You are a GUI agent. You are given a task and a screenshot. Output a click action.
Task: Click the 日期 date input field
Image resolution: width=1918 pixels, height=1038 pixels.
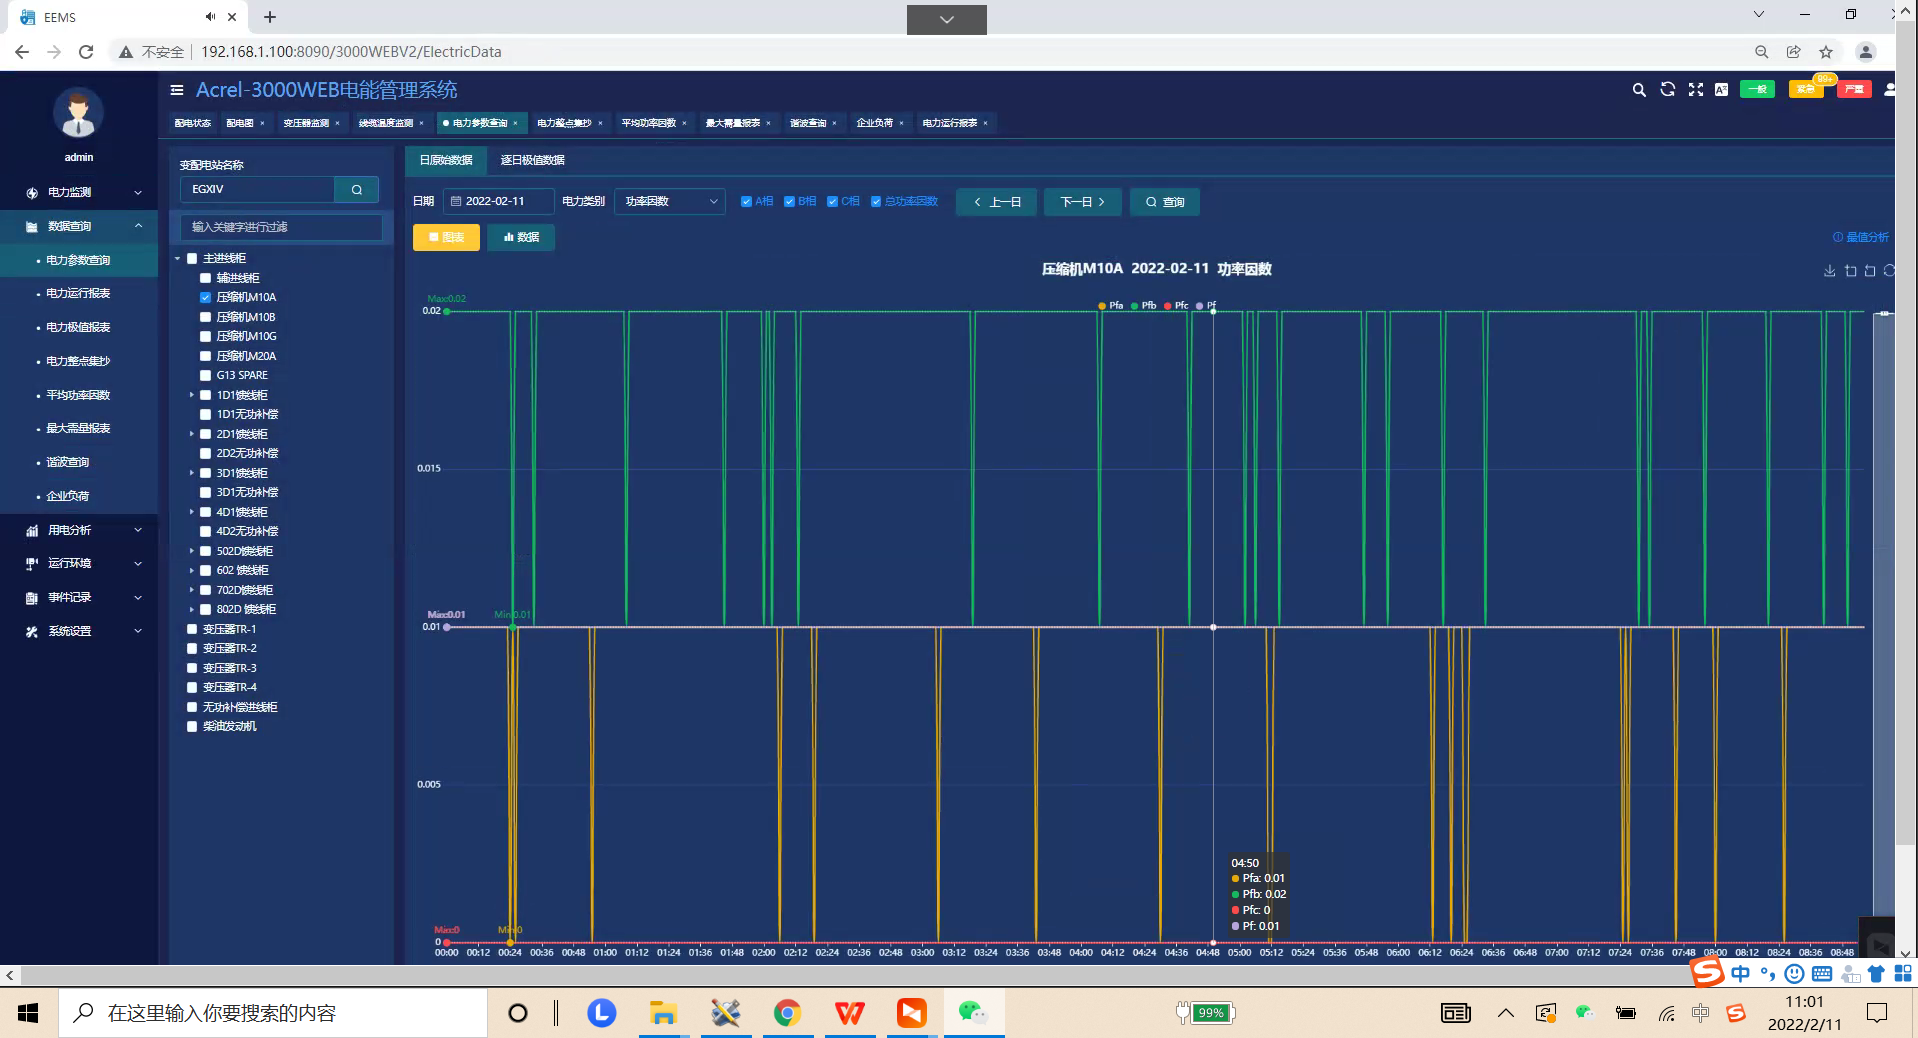[498, 202]
